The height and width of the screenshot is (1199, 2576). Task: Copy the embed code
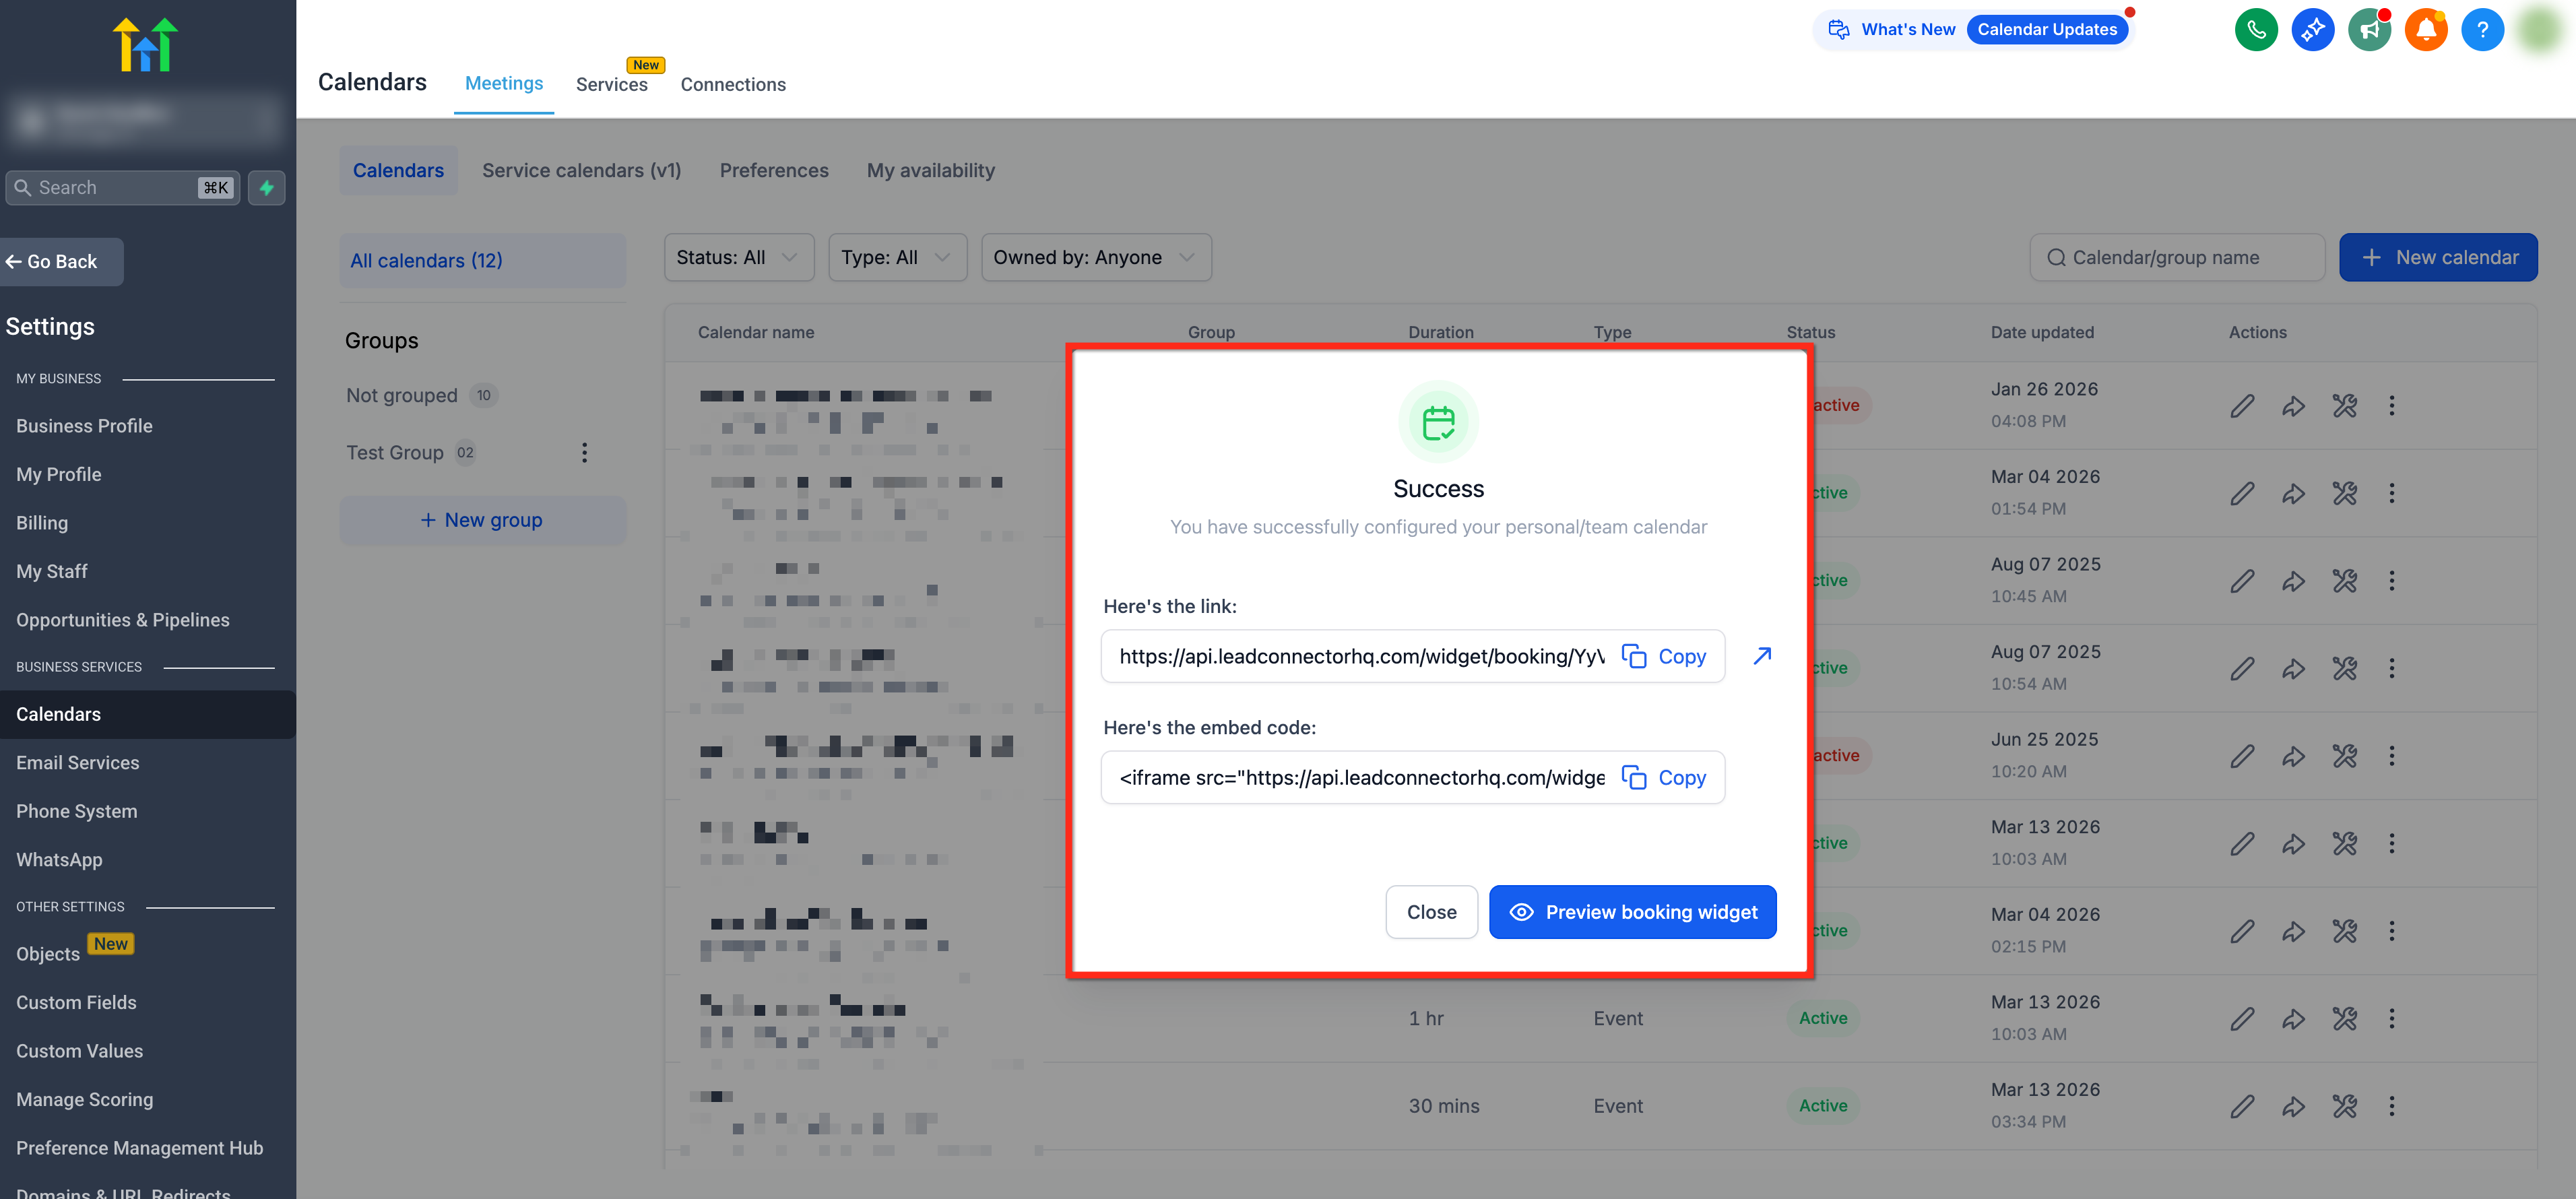tap(1664, 778)
